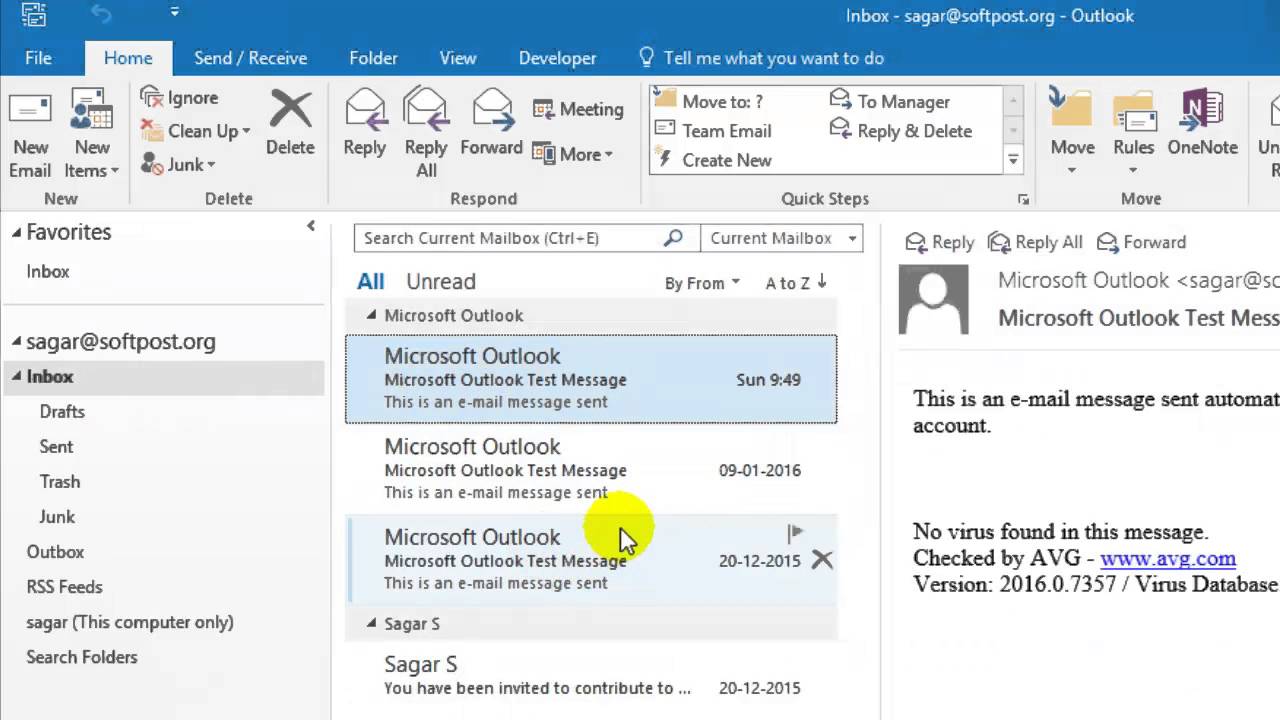Click Forward in the ribbon
The height and width of the screenshot is (720, 1280).
pyautogui.click(x=491, y=122)
